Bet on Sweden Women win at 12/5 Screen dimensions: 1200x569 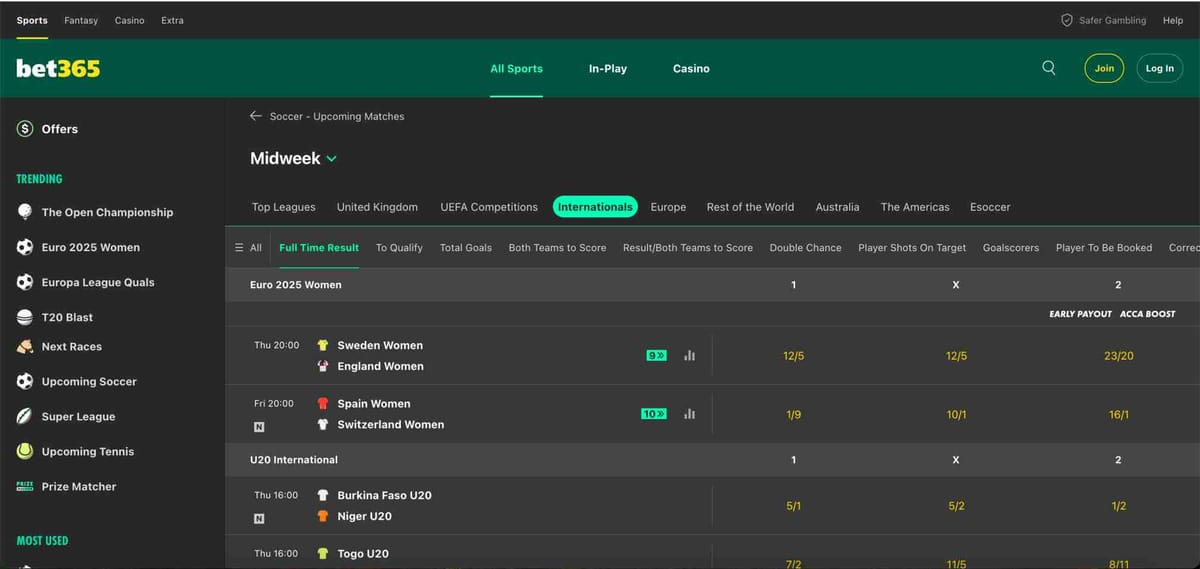coord(793,356)
